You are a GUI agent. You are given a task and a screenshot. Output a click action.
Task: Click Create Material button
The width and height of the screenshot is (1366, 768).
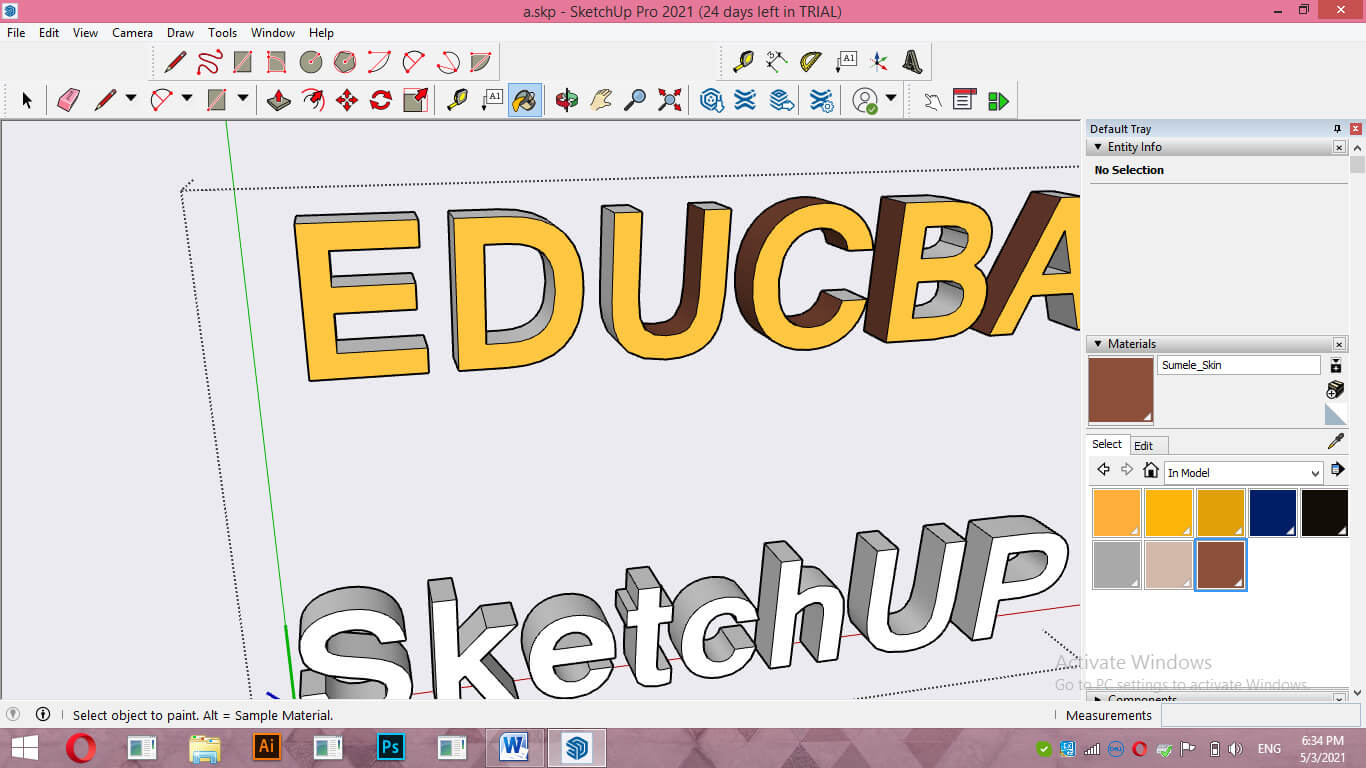click(1335, 389)
